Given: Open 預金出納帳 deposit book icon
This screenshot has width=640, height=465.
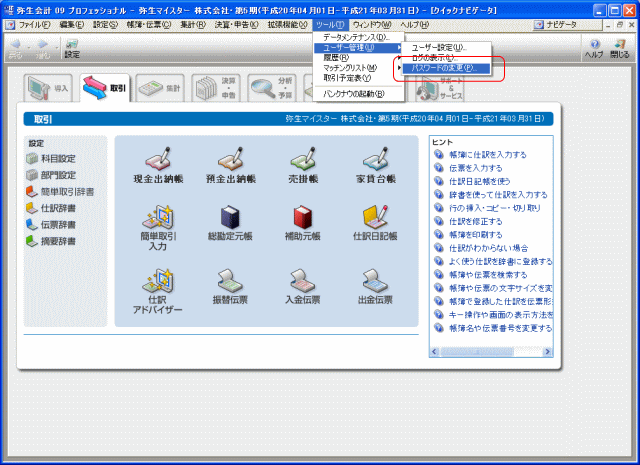Looking at the screenshot, I should (x=231, y=165).
